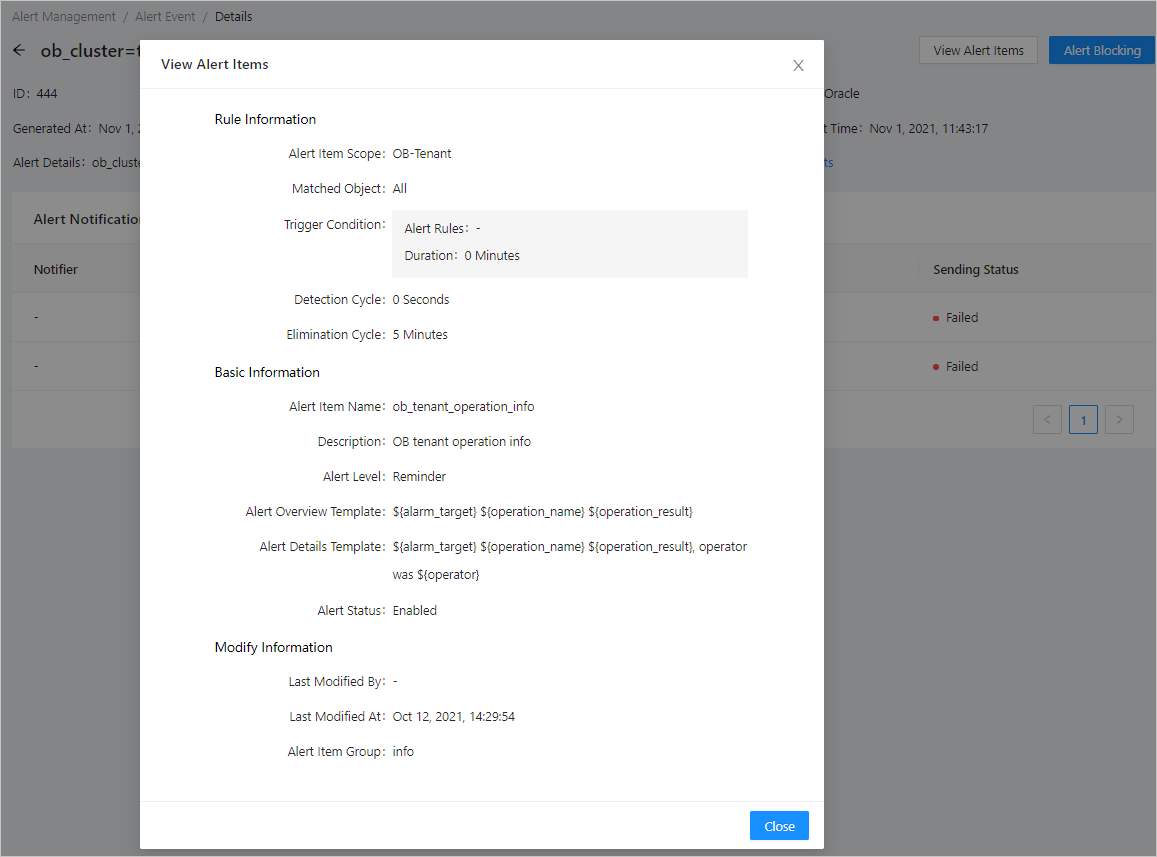Viewport: 1157px width, 857px height.
Task: Click the Rule Information section heading
Action: 265,119
